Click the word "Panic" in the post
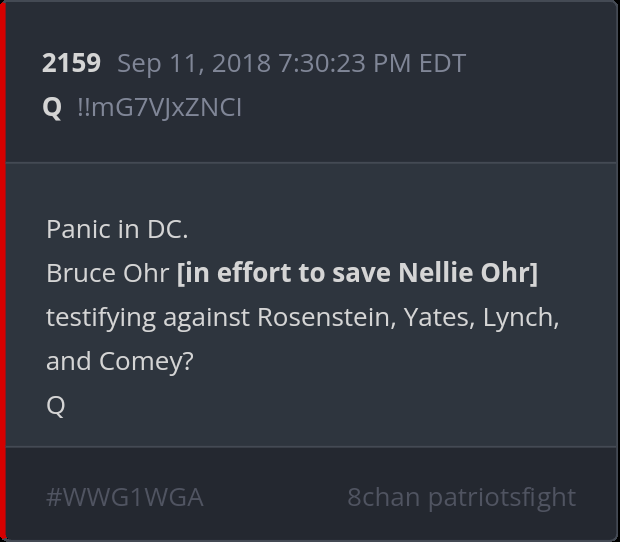The image size is (620, 542). pyautogui.click(x=78, y=229)
